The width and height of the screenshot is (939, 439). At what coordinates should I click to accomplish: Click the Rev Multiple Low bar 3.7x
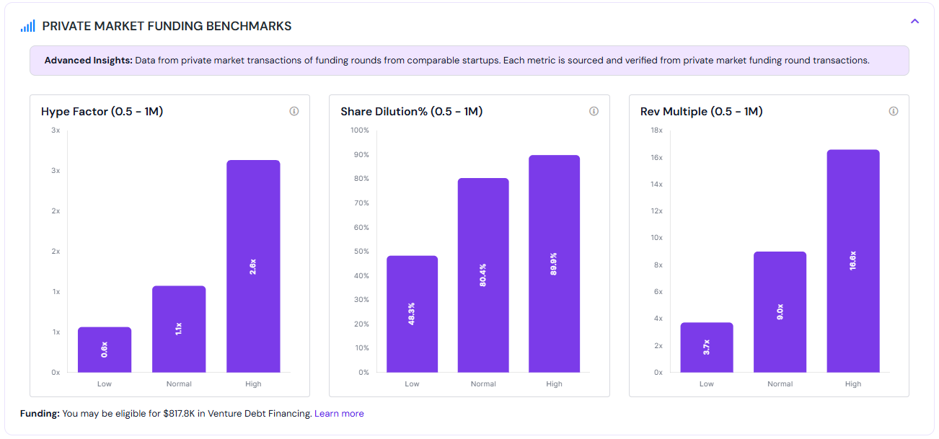click(707, 347)
